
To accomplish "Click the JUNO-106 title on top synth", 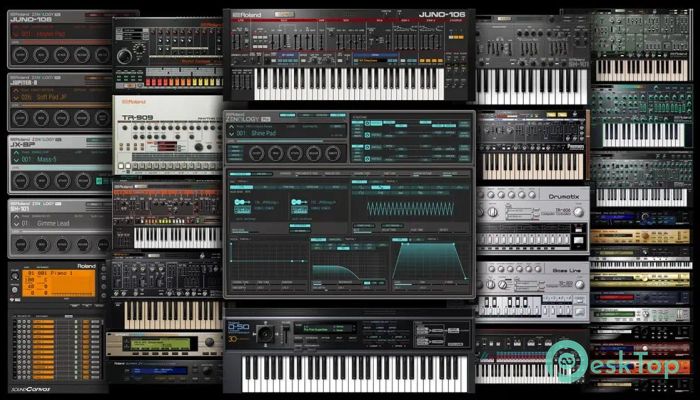I will point(442,14).
